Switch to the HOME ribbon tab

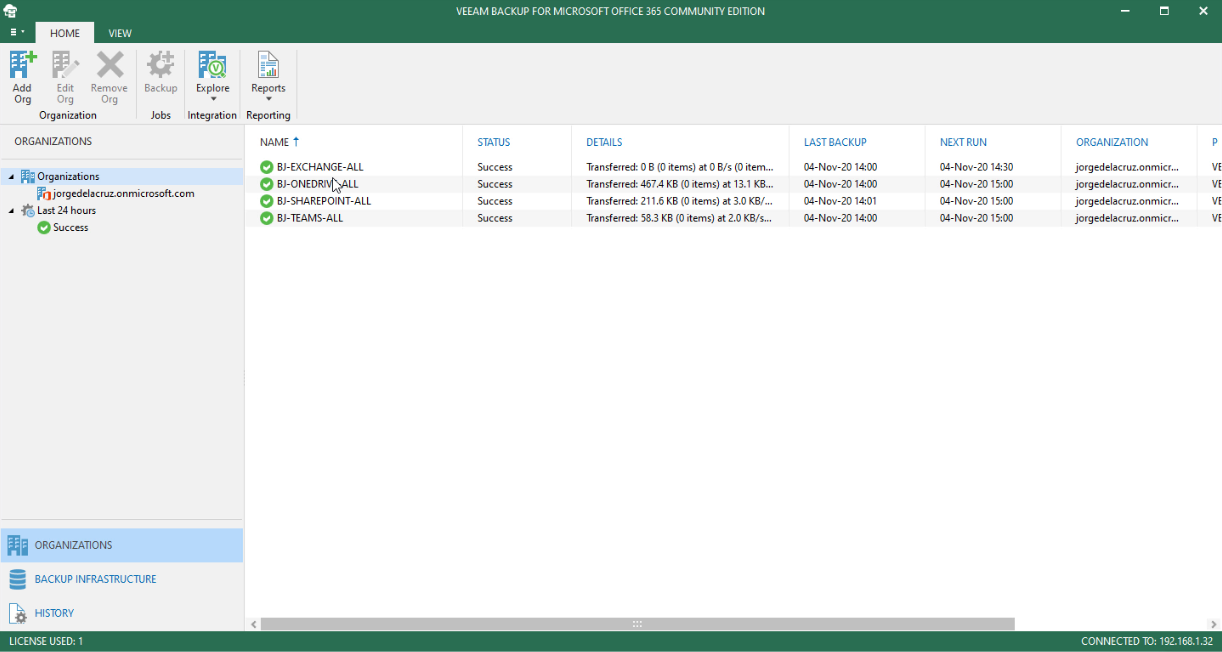click(x=65, y=33)
